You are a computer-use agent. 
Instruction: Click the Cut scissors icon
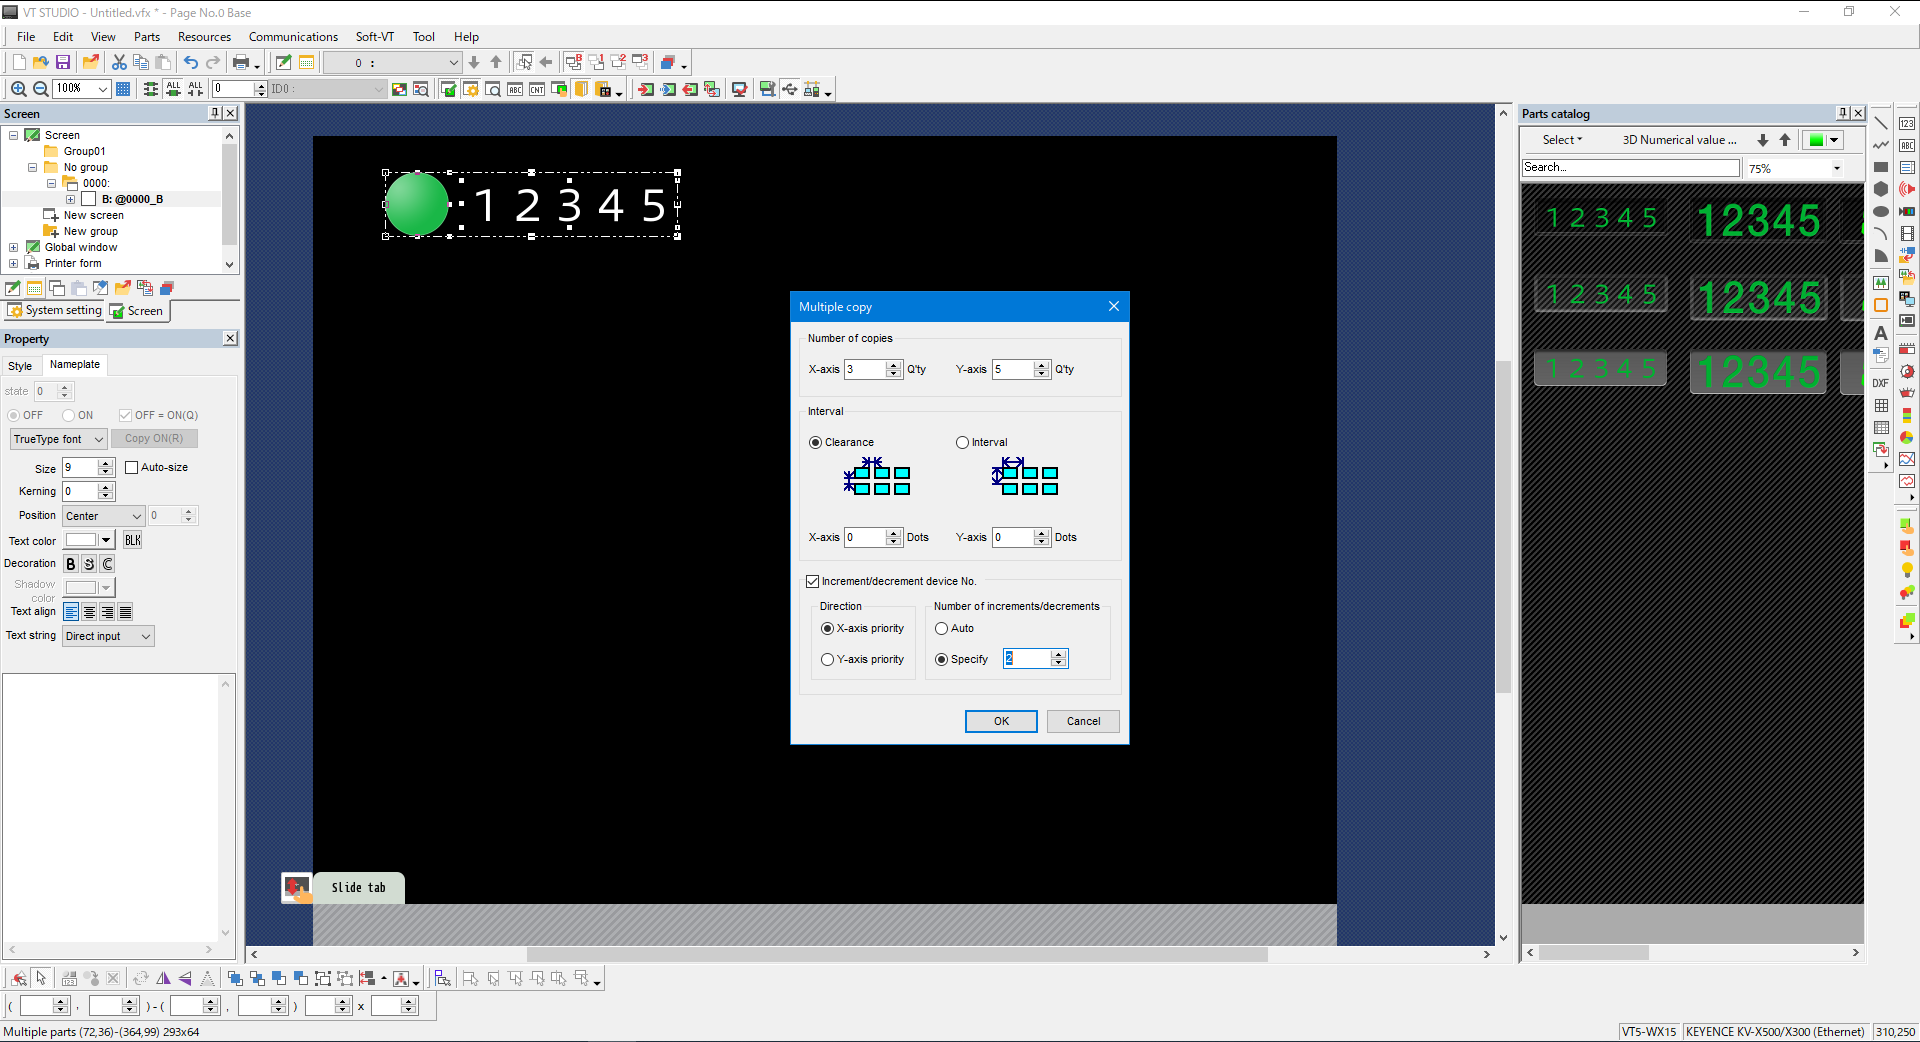[119, 62]
